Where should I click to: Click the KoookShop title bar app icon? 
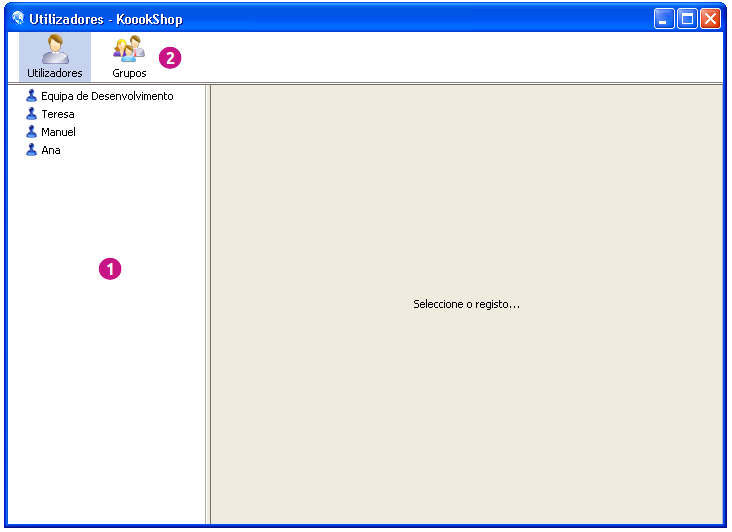[18, 18]
